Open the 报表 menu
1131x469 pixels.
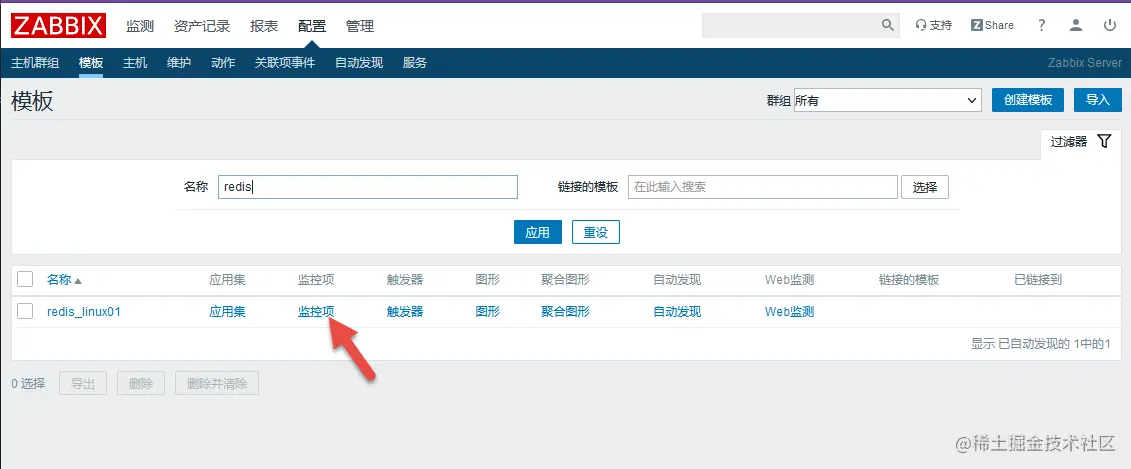click(x=264, y=26)
